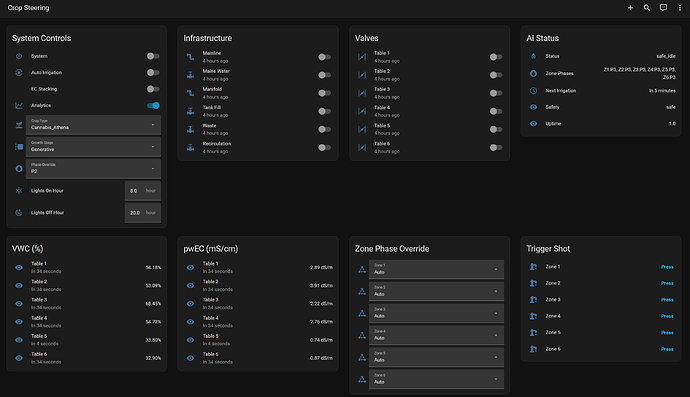Screen dimensions: 690x397
Task: Click the Zone 3 trigger shot icon
Action: click(533, 300)
